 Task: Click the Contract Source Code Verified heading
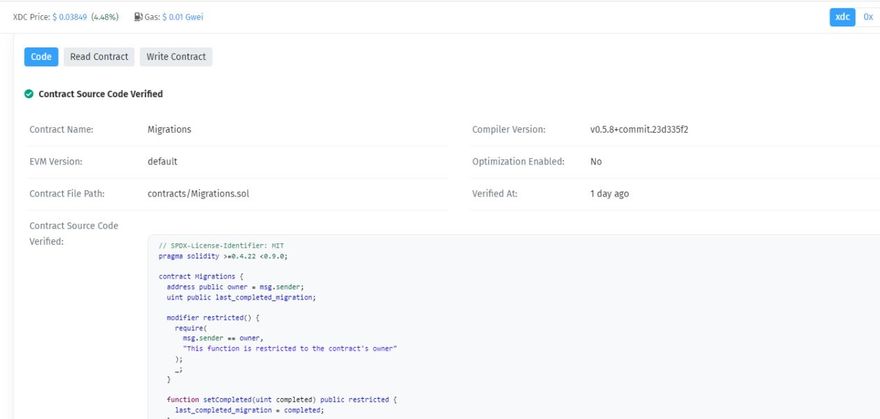click(x=100, y=94)
